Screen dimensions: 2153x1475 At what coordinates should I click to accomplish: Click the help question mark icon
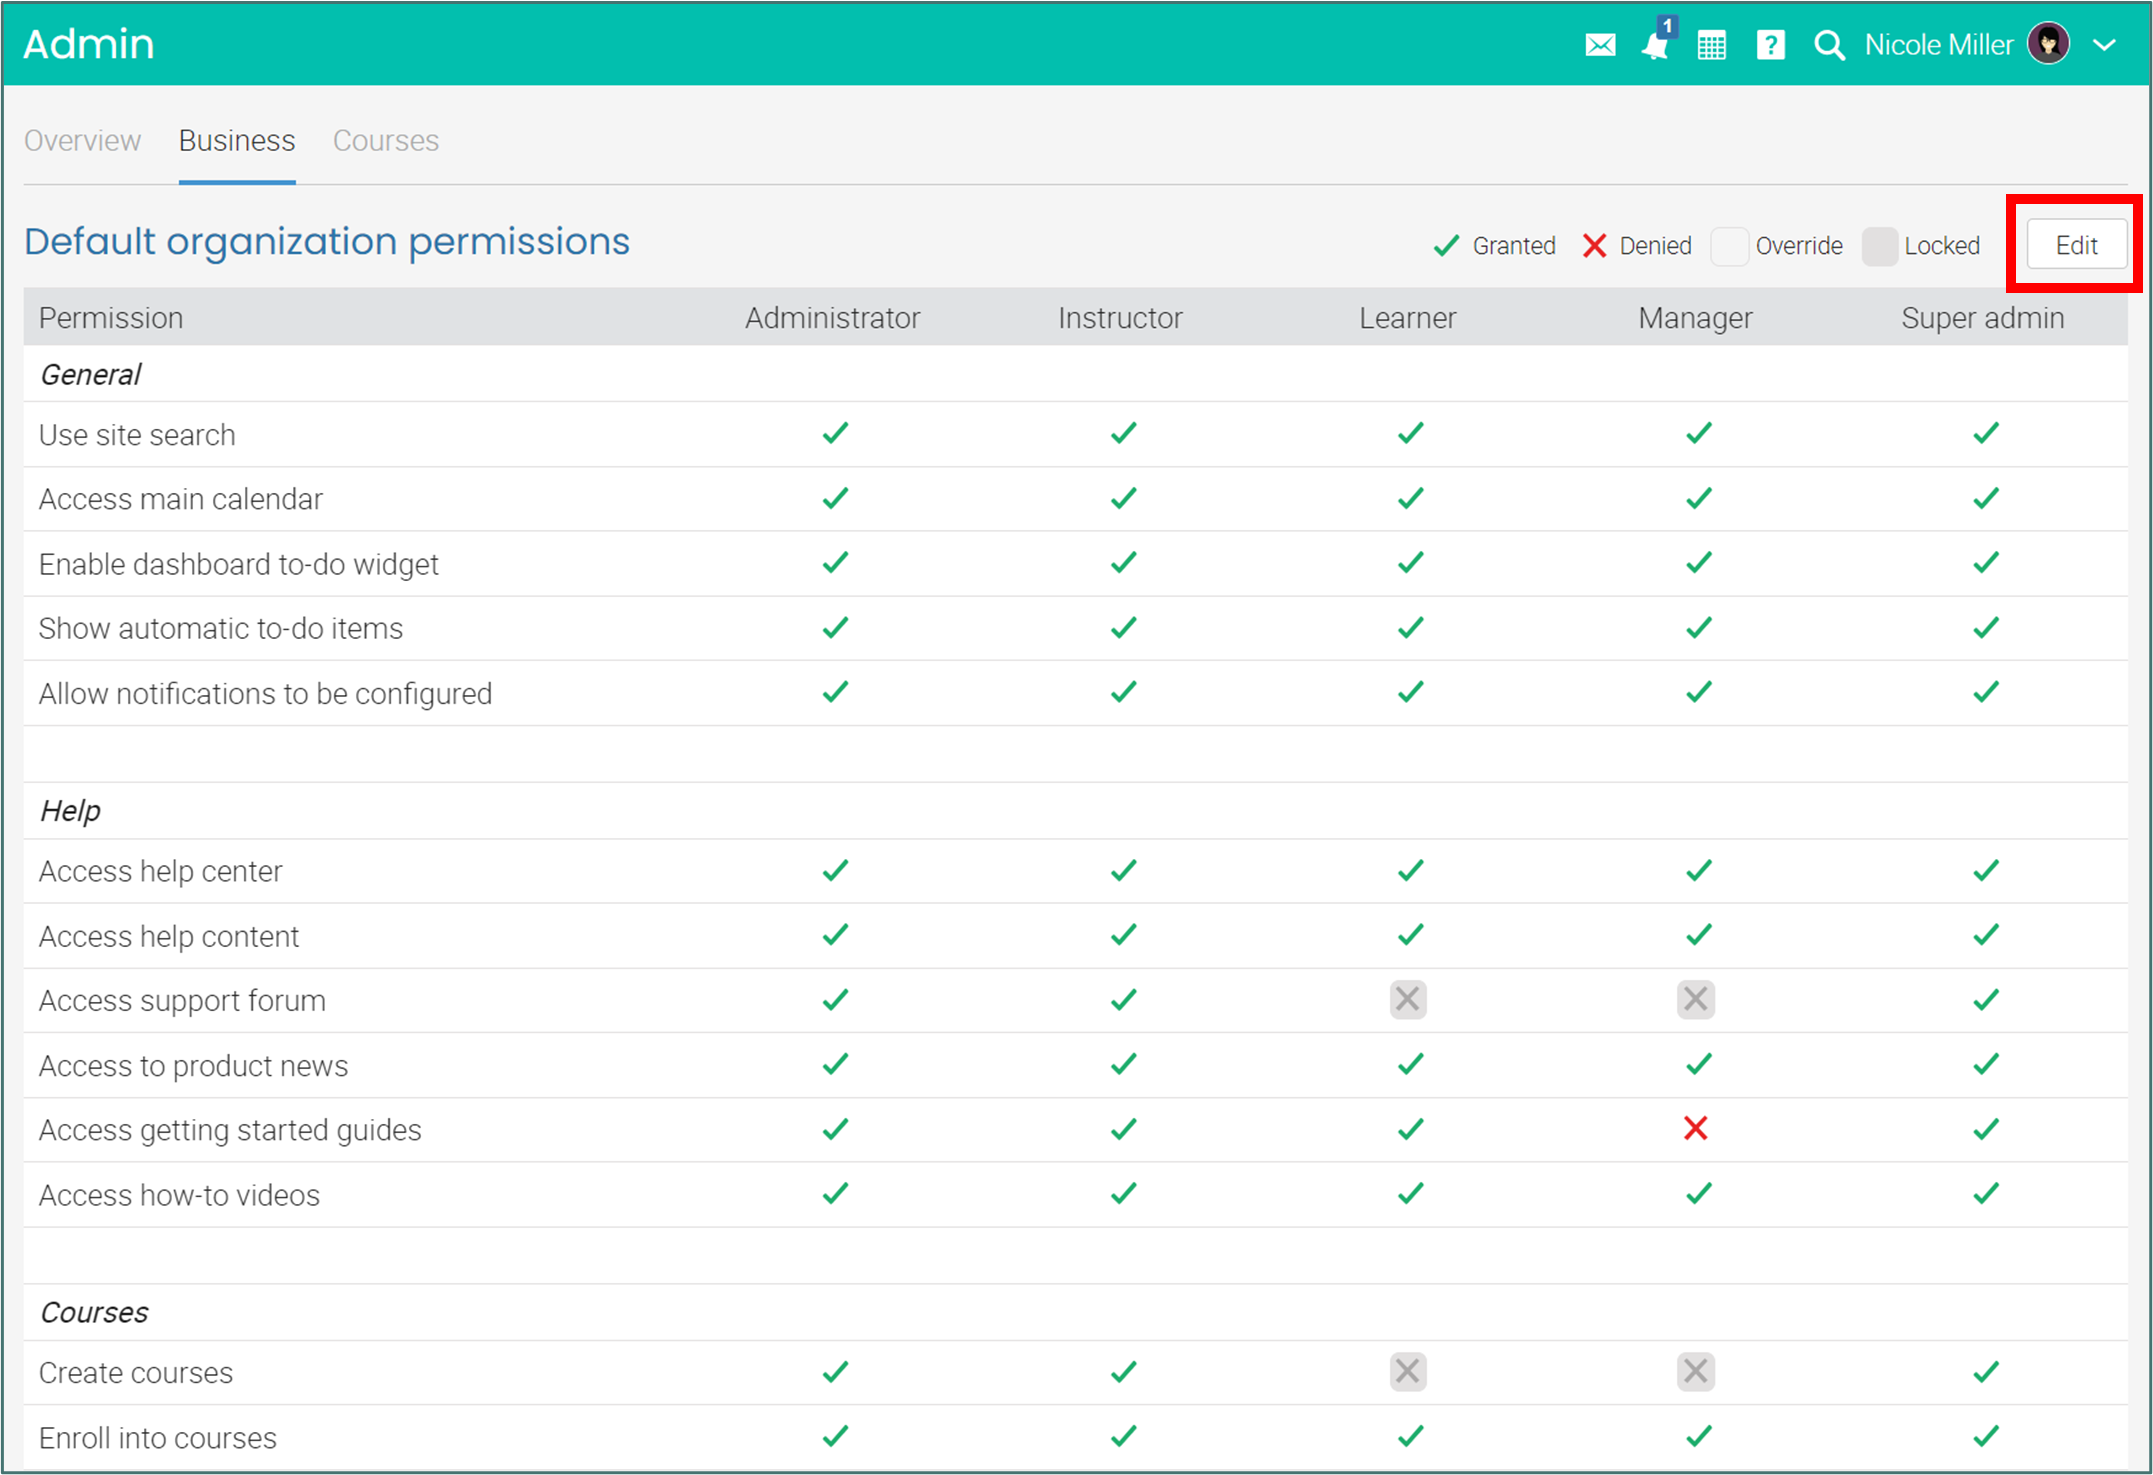point(1770,45)
